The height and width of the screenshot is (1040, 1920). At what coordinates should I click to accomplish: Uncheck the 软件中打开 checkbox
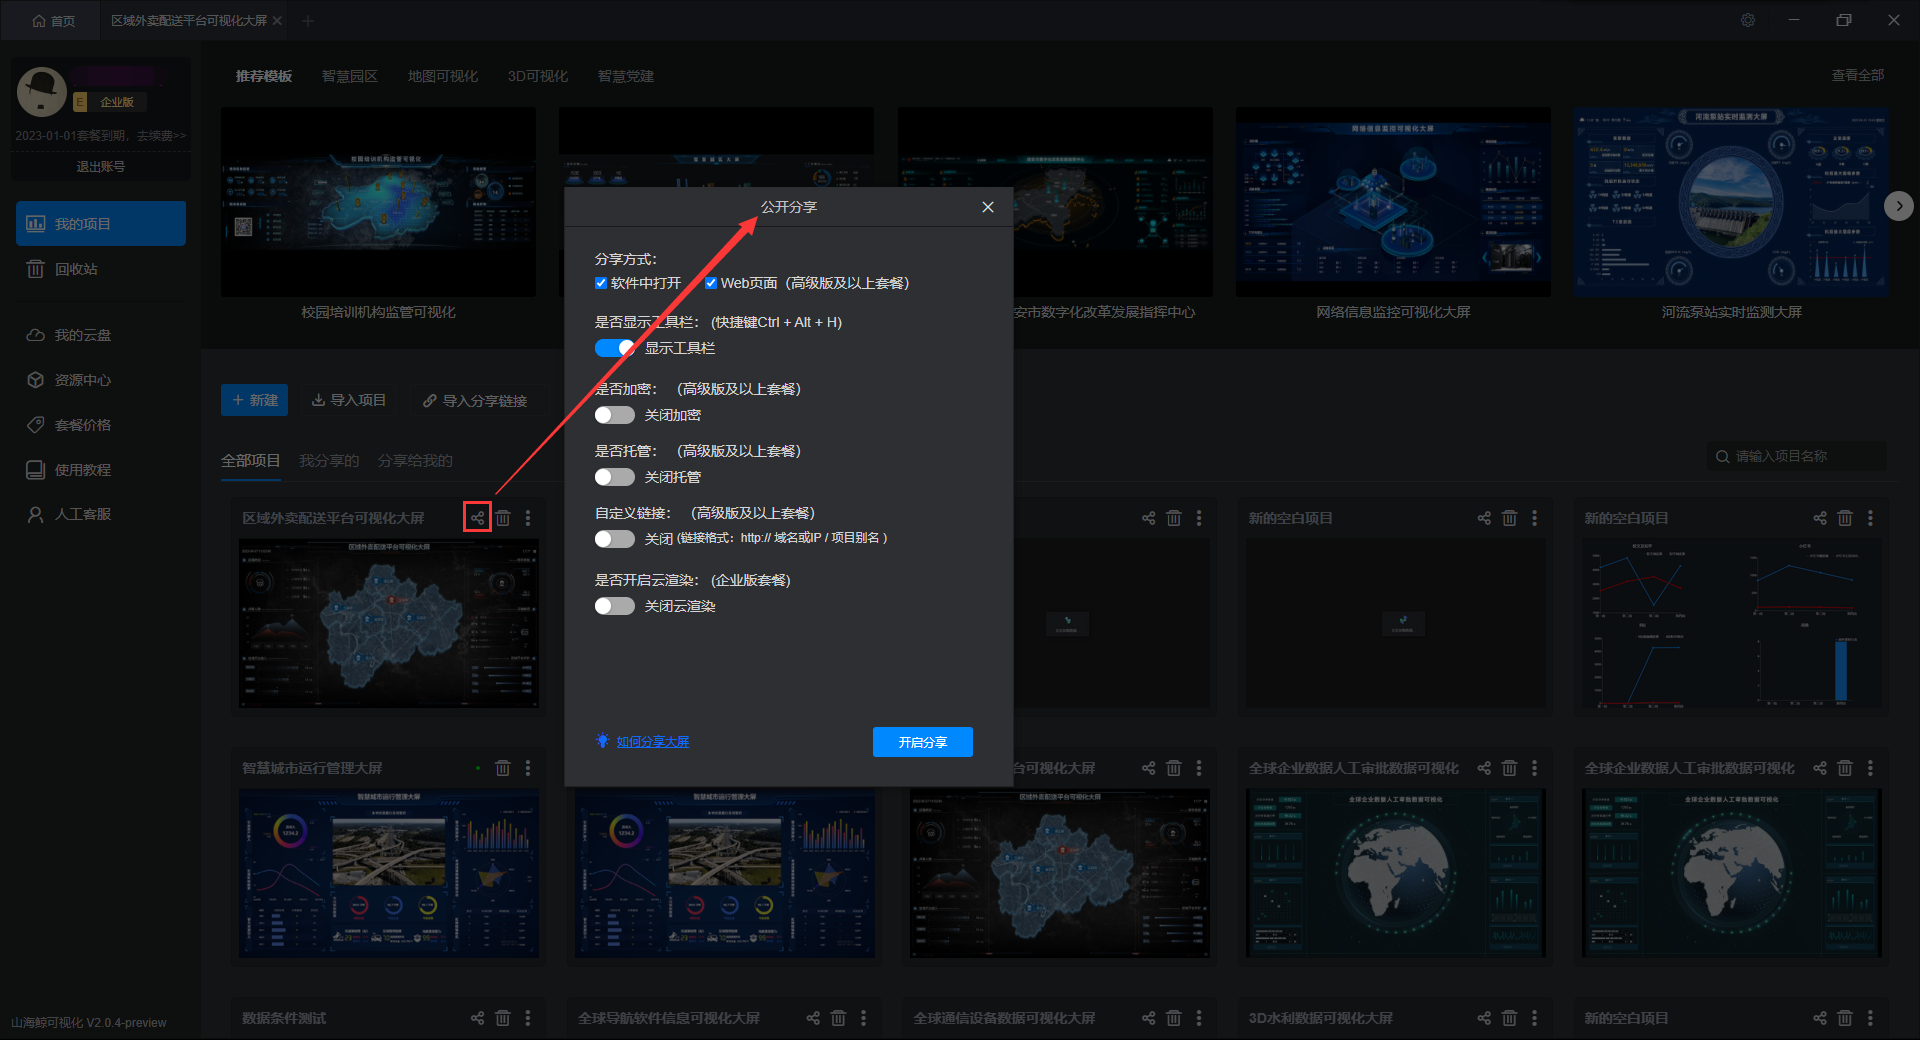[601, 283]
